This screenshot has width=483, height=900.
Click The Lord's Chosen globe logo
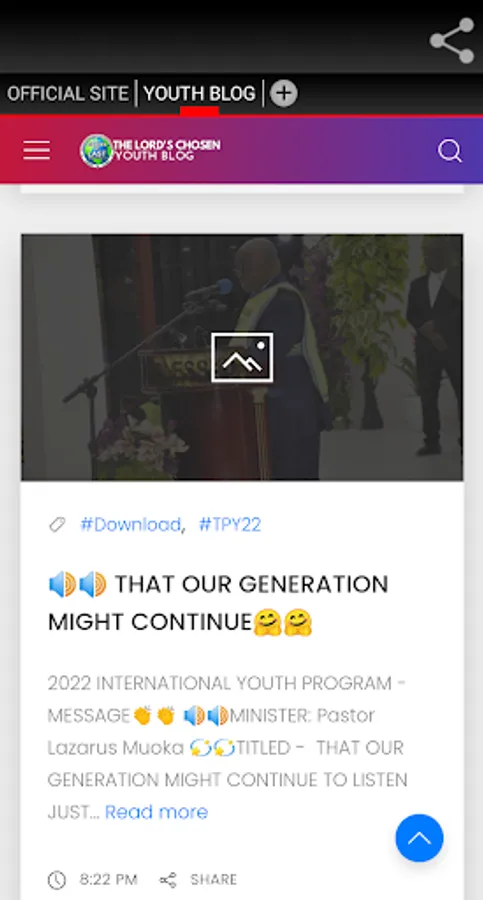click(96, 151)
